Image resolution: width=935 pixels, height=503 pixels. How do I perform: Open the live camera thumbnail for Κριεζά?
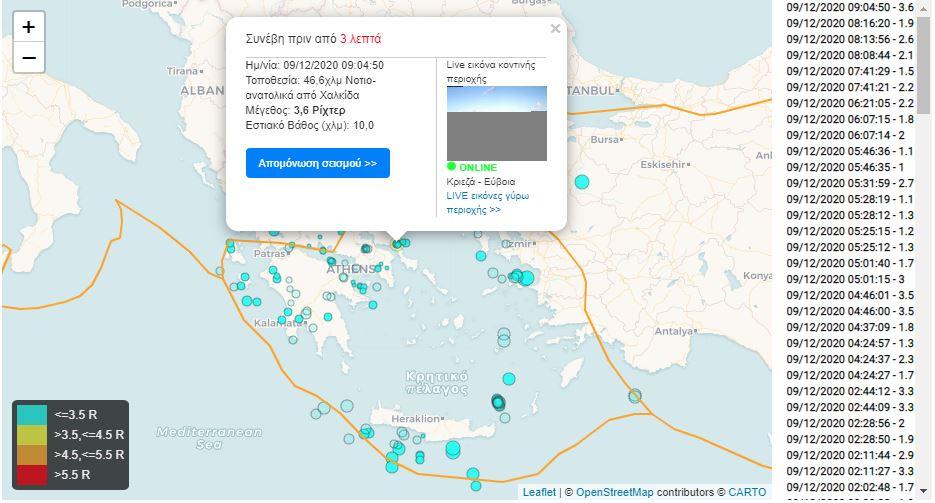[496, 123]
